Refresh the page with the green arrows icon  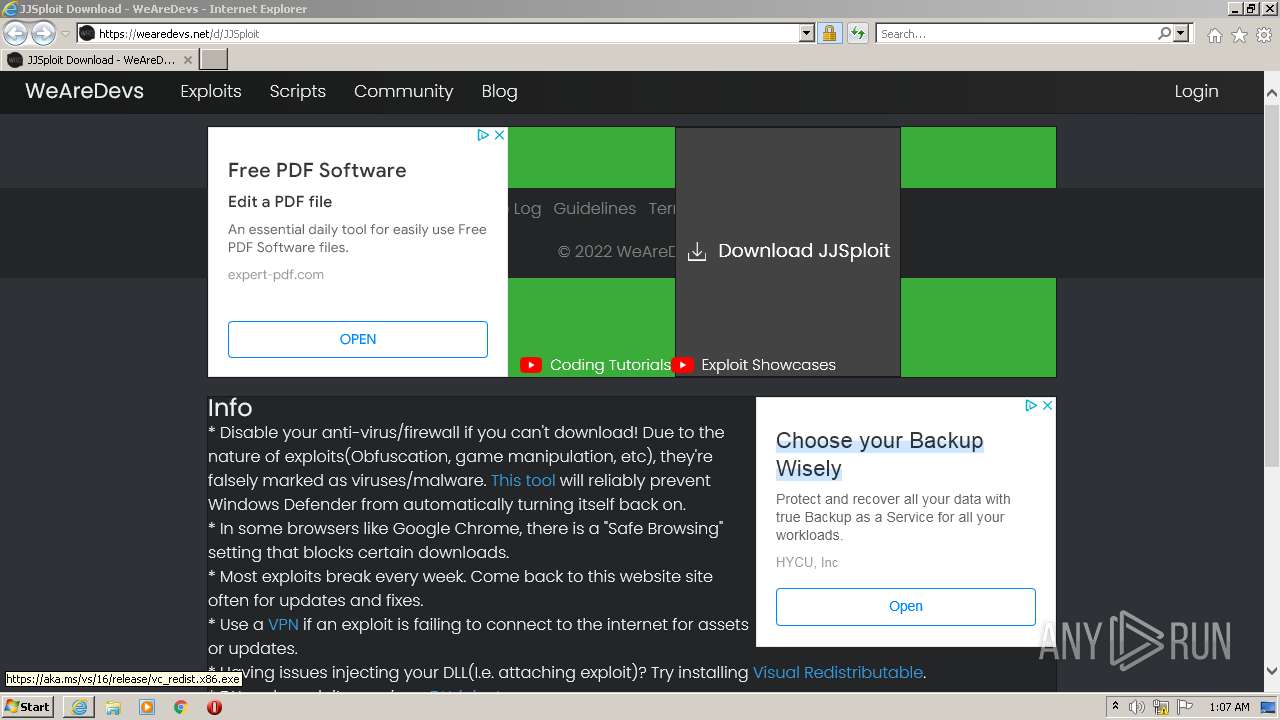click(x=857, y=33)
